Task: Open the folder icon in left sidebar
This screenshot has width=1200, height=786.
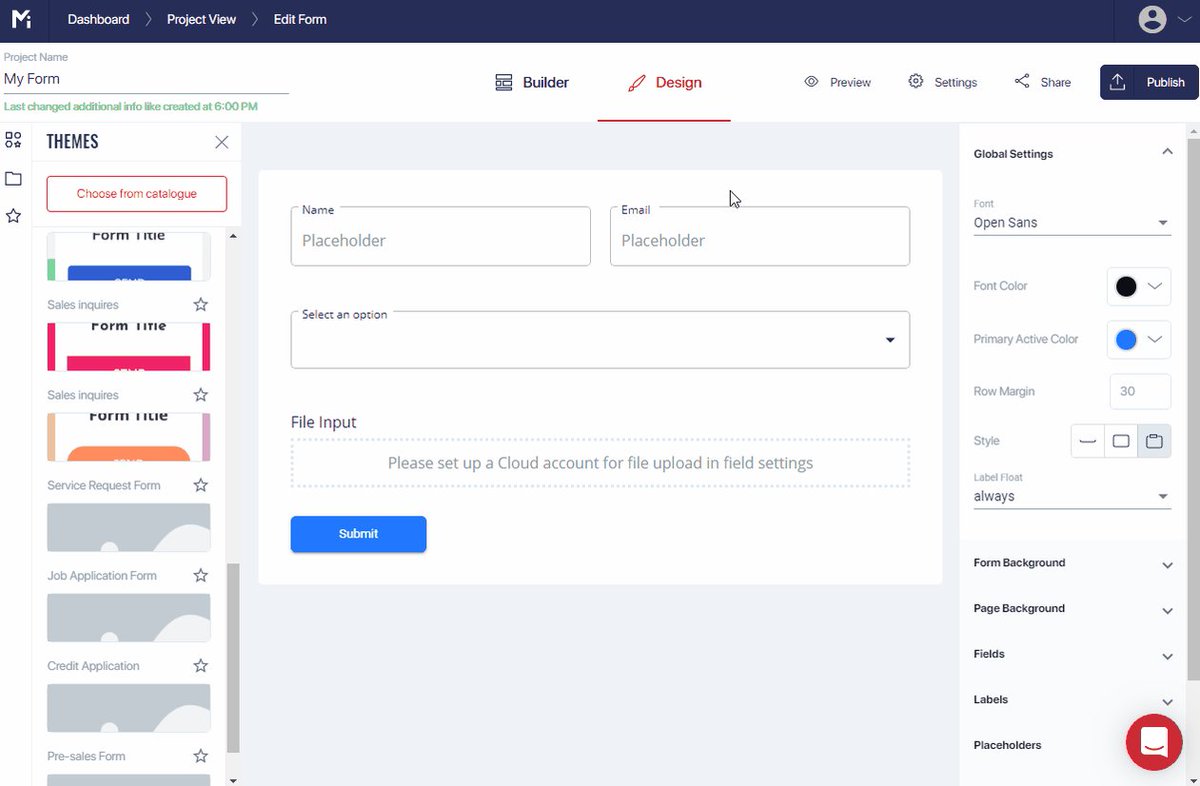Action: (13, 178)
